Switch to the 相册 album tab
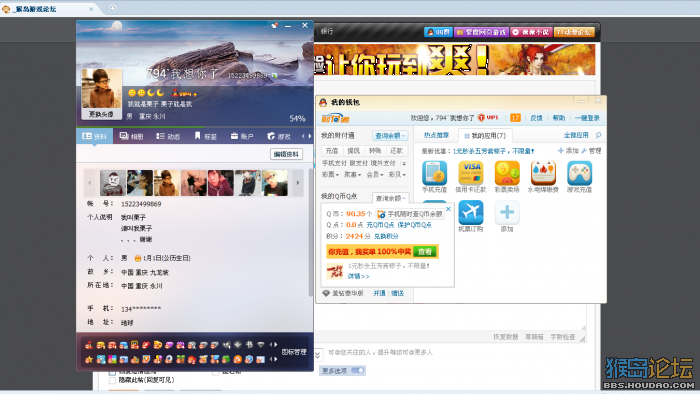 pyautogui.click(x=131, y=136)
